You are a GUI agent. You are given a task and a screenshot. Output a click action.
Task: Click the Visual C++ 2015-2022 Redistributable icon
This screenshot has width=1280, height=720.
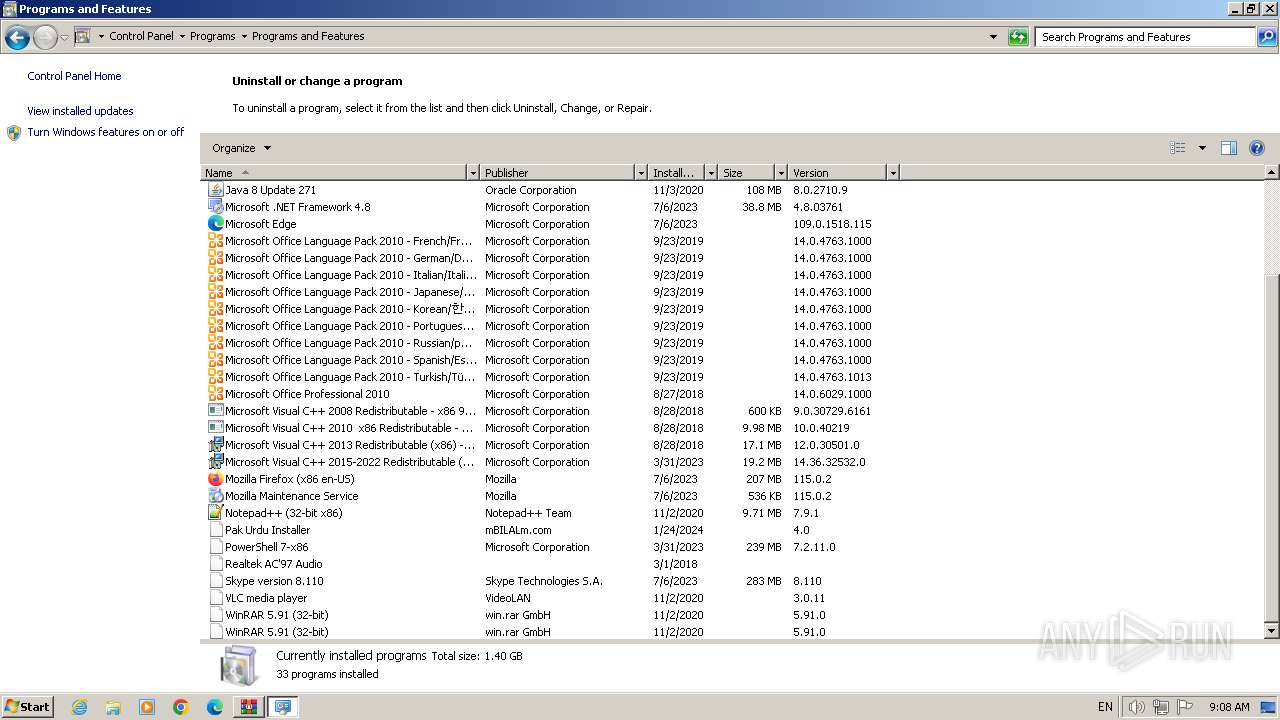point(215,462)
